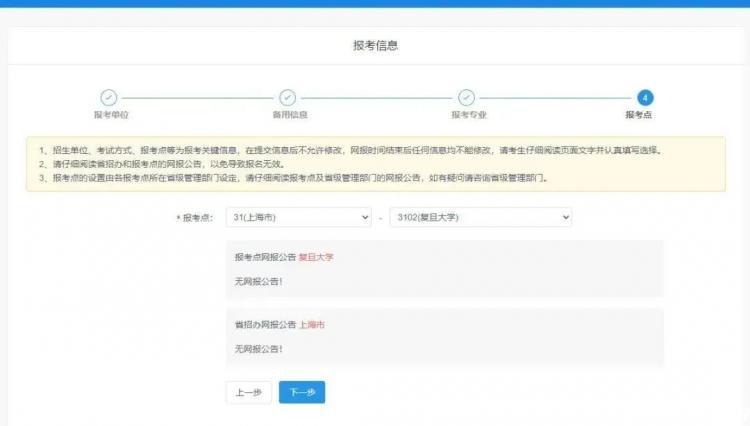
Task: Open the 3102(复旦大学) exam site dropdown
Action: [x=481, y=218]
